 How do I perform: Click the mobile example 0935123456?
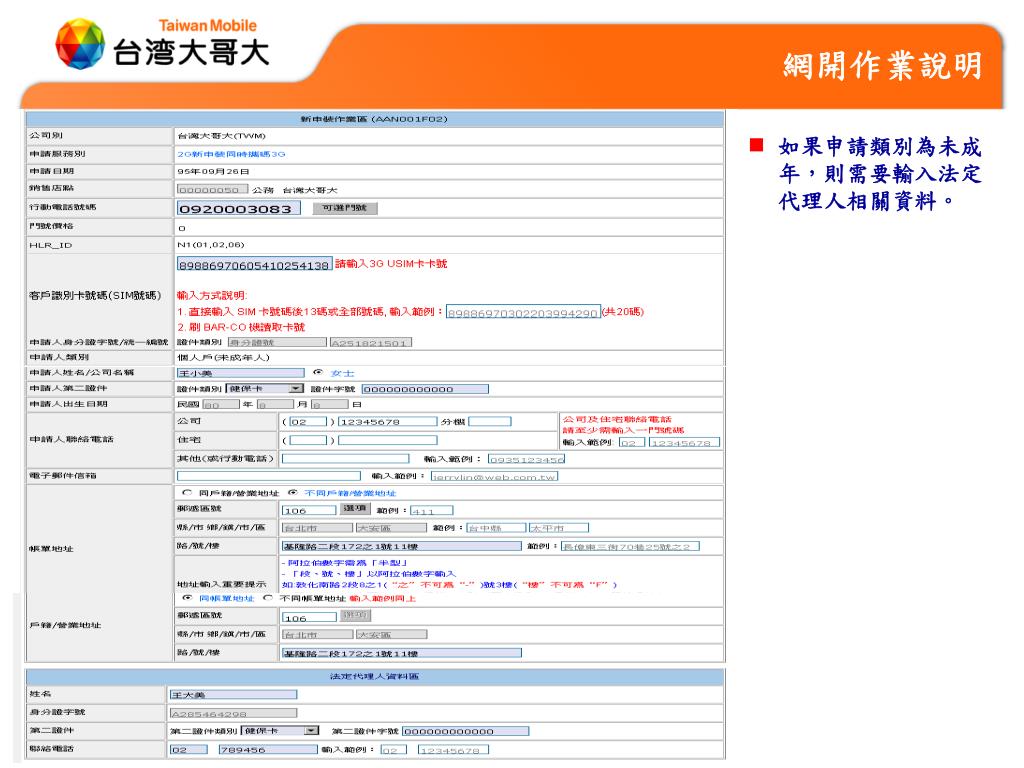(x=526, y=459)
